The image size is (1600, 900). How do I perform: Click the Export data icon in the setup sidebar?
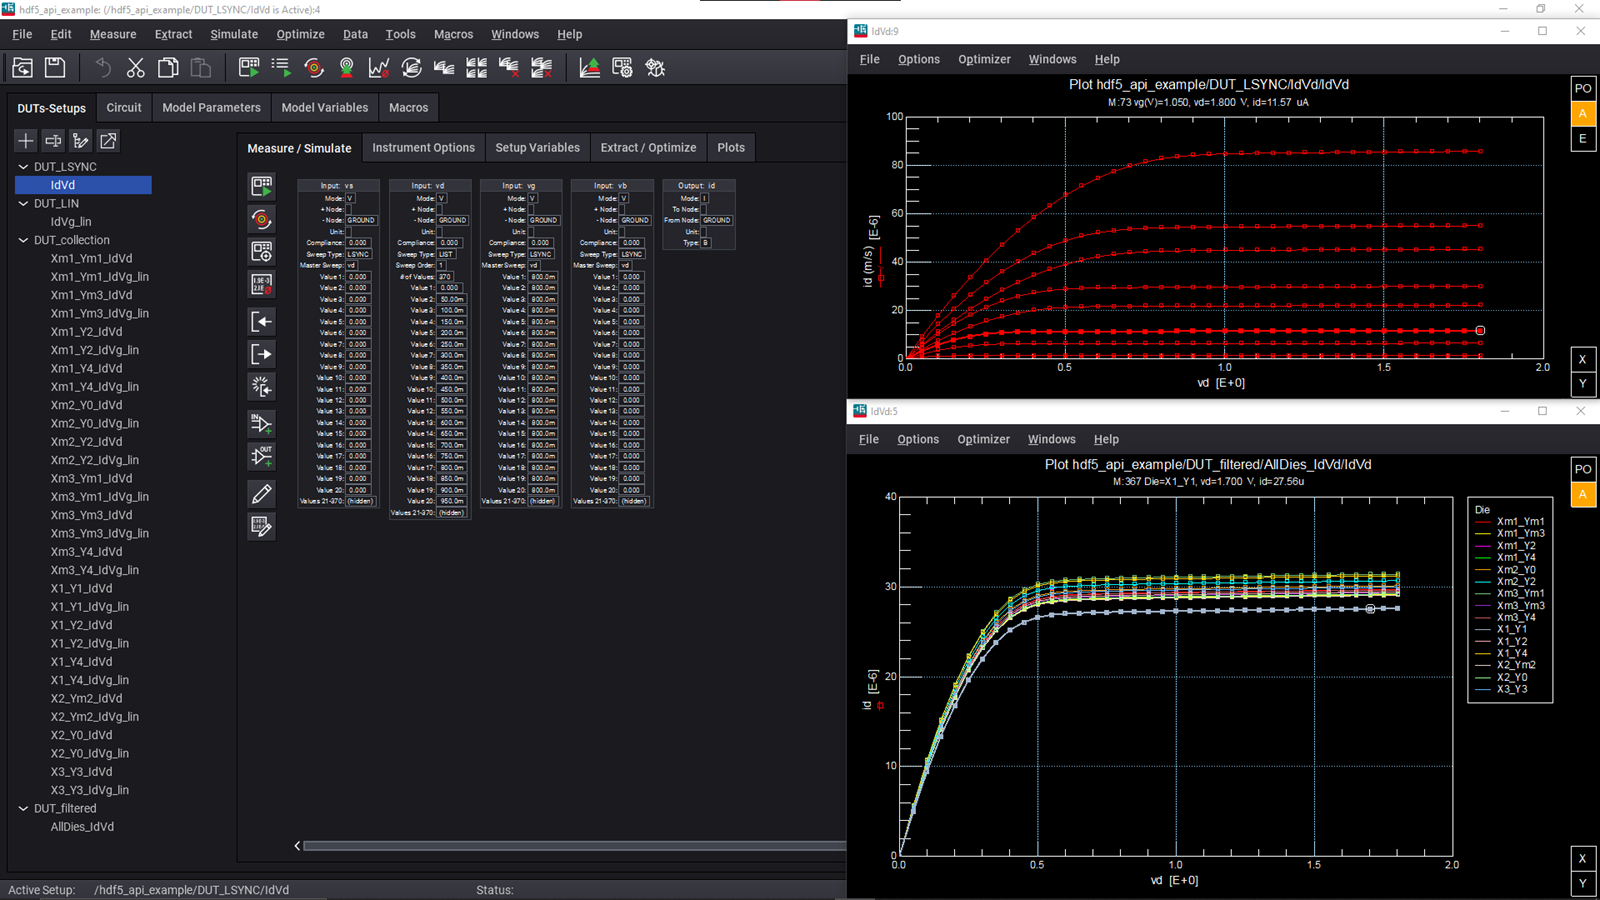click(x=261, y=354)
